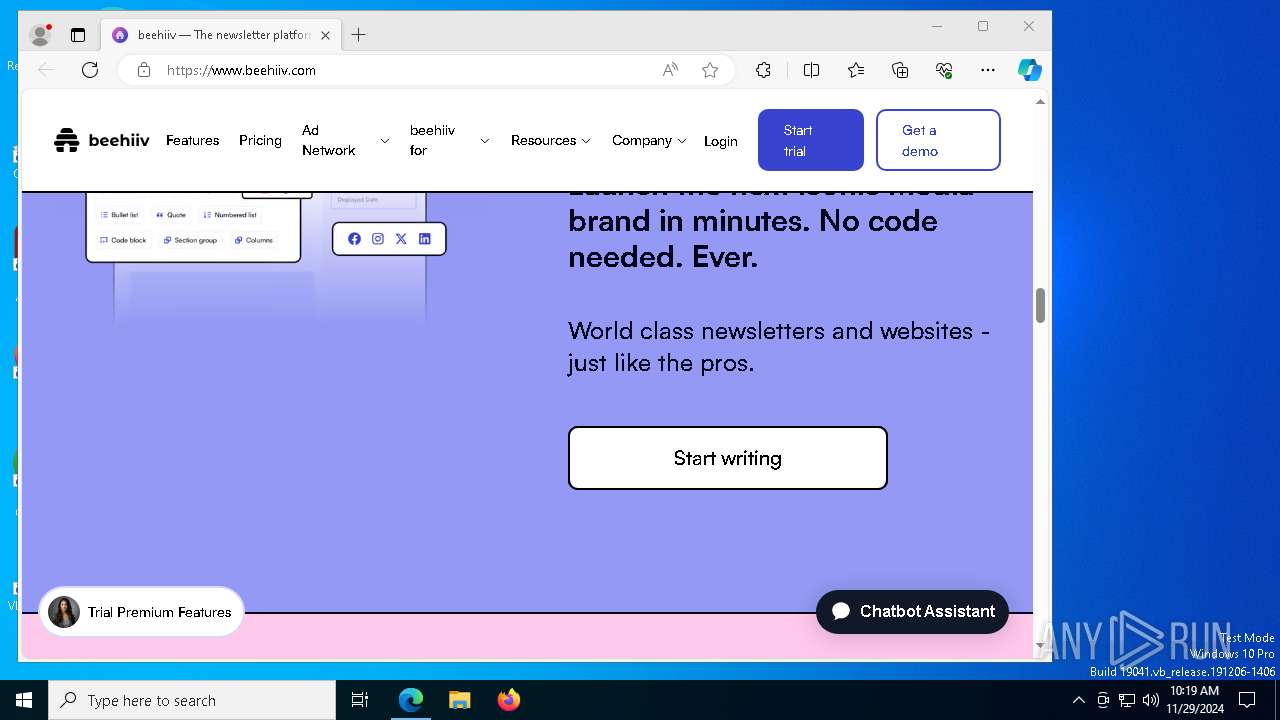Click the Start trial button

pos(811,140)
